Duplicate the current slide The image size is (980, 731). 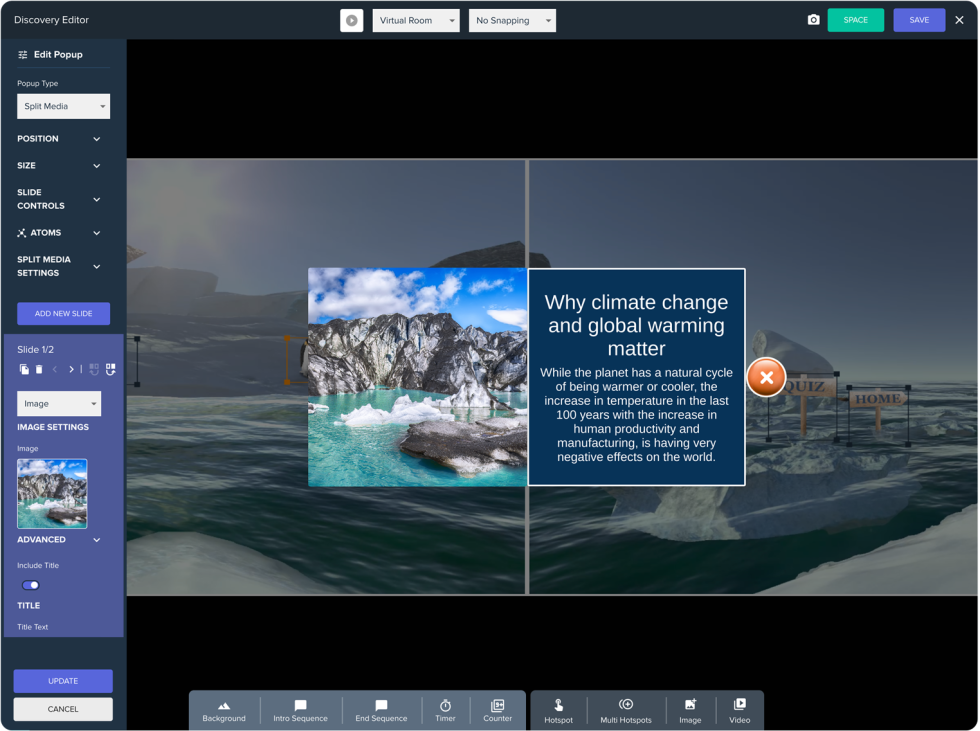(24, 369)
